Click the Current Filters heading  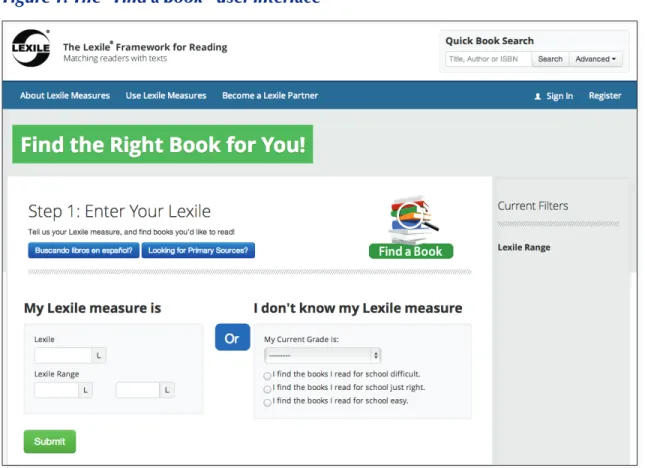(x=533, y=206)
